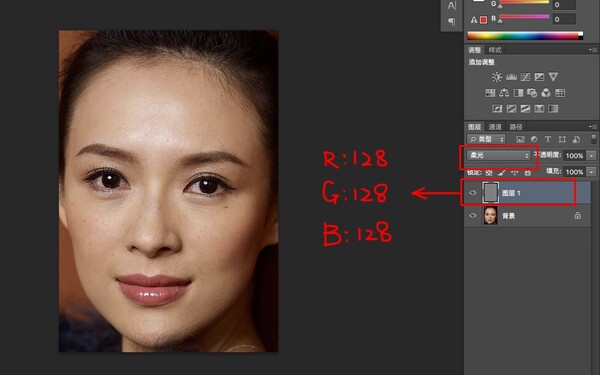Viewport: 600px width, 375px height.
Task: Filter layers by type layers (T icon)
Action: point(548,139)
